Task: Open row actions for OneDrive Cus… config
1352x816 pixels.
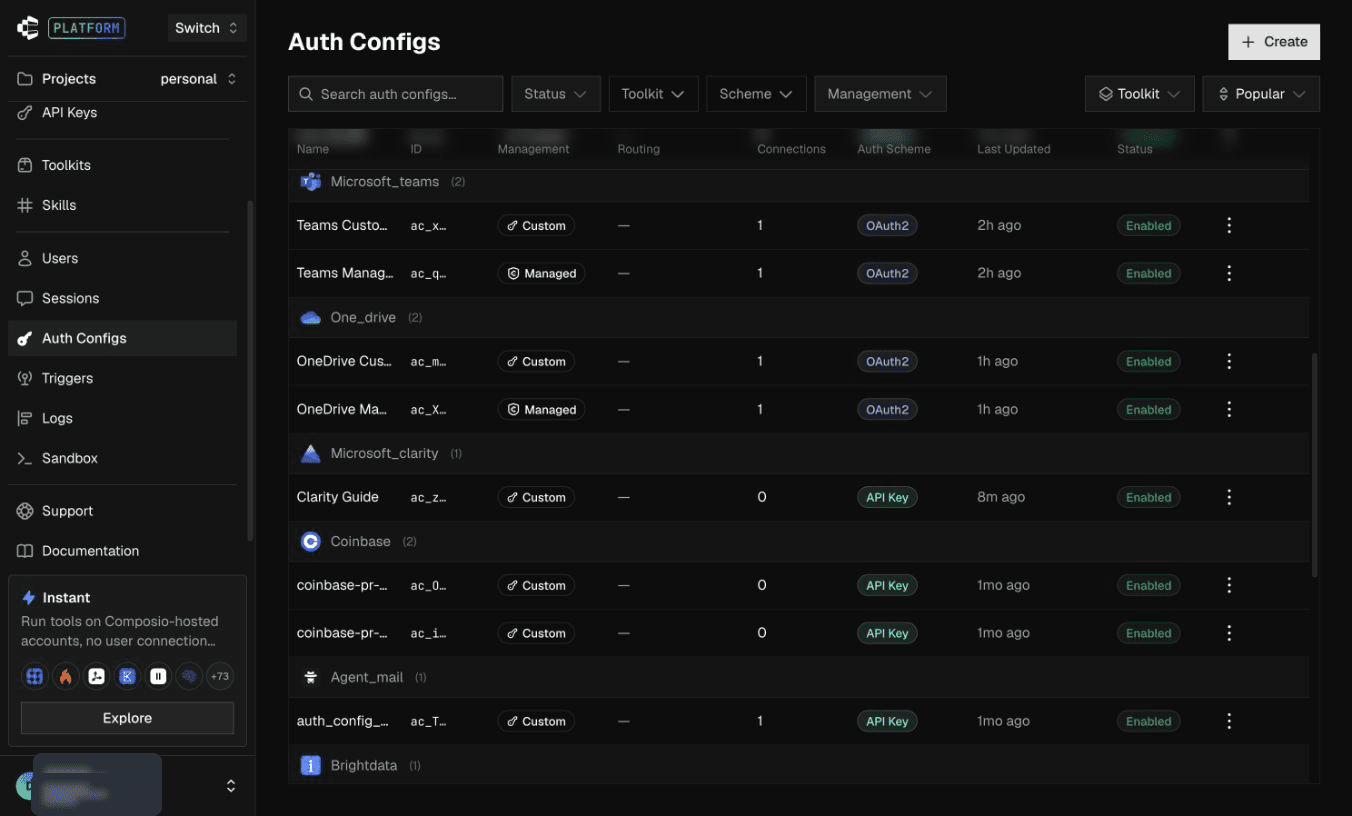Action: click(1229, 362)
